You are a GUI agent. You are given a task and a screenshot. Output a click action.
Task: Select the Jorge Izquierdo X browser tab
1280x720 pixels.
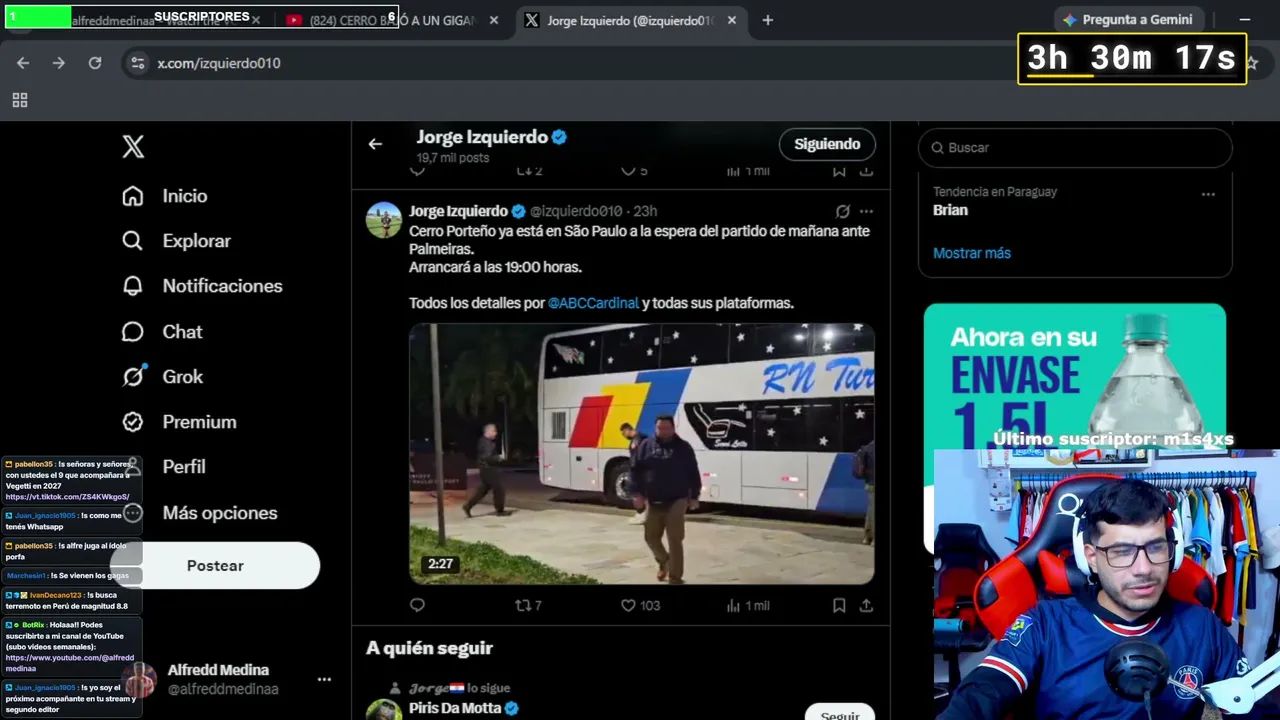(630, 20)
